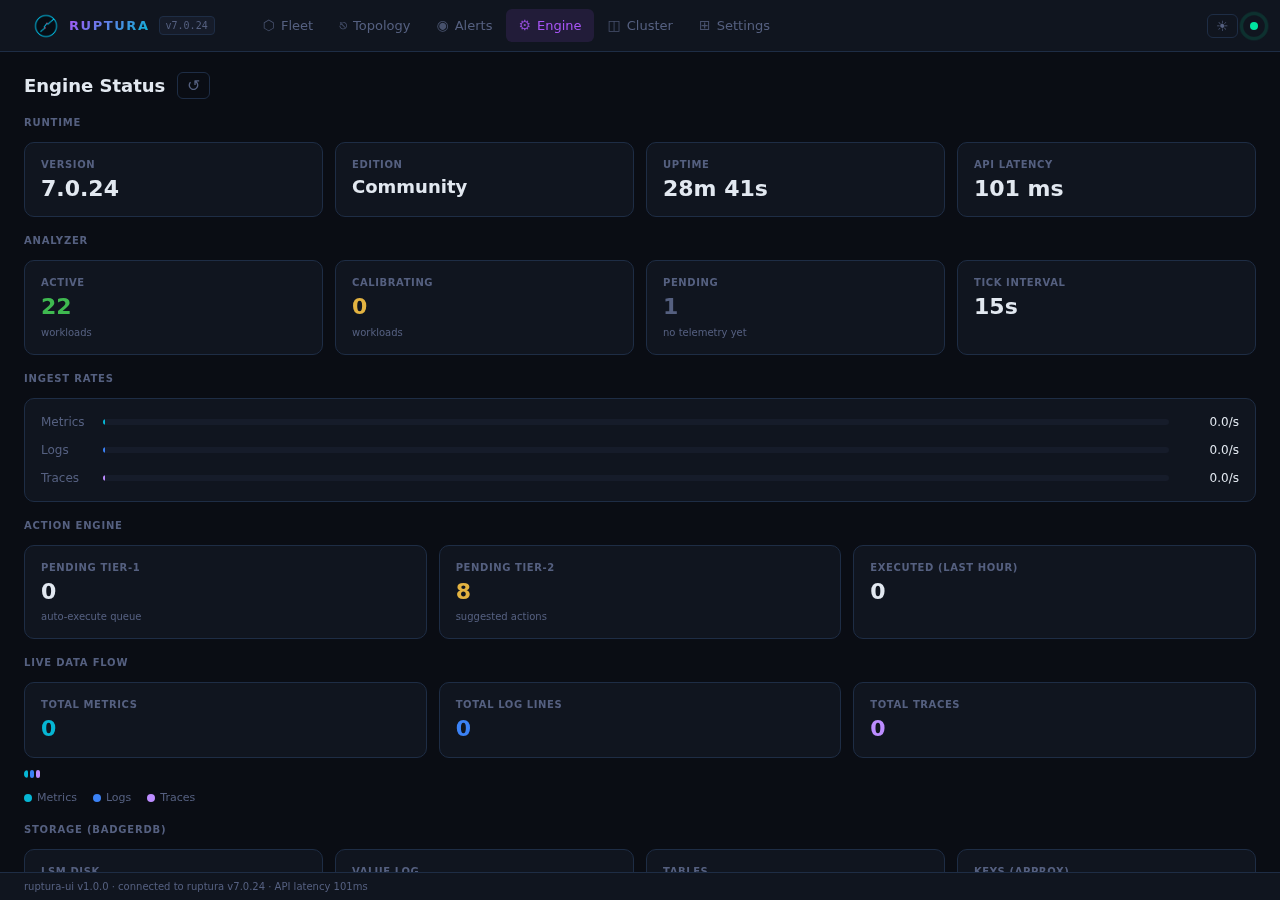This screenshot has height=900, width=1280.
Task: Click the v7.0.24 version badge
Action: pyautogui.click(x=187, y=26)
